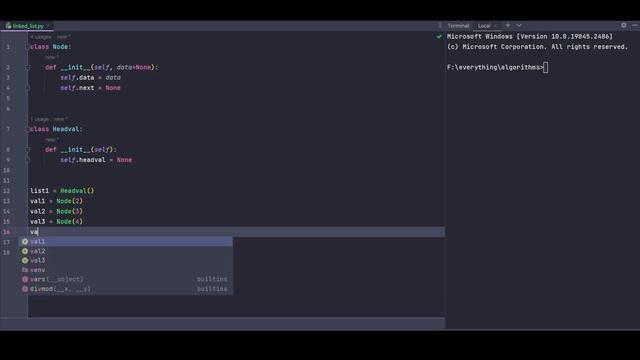Click 'val3 = Node(4)' code line
The width and height of the screenshot is (640, 360).
pyautogui.click(x=56, y=221)
